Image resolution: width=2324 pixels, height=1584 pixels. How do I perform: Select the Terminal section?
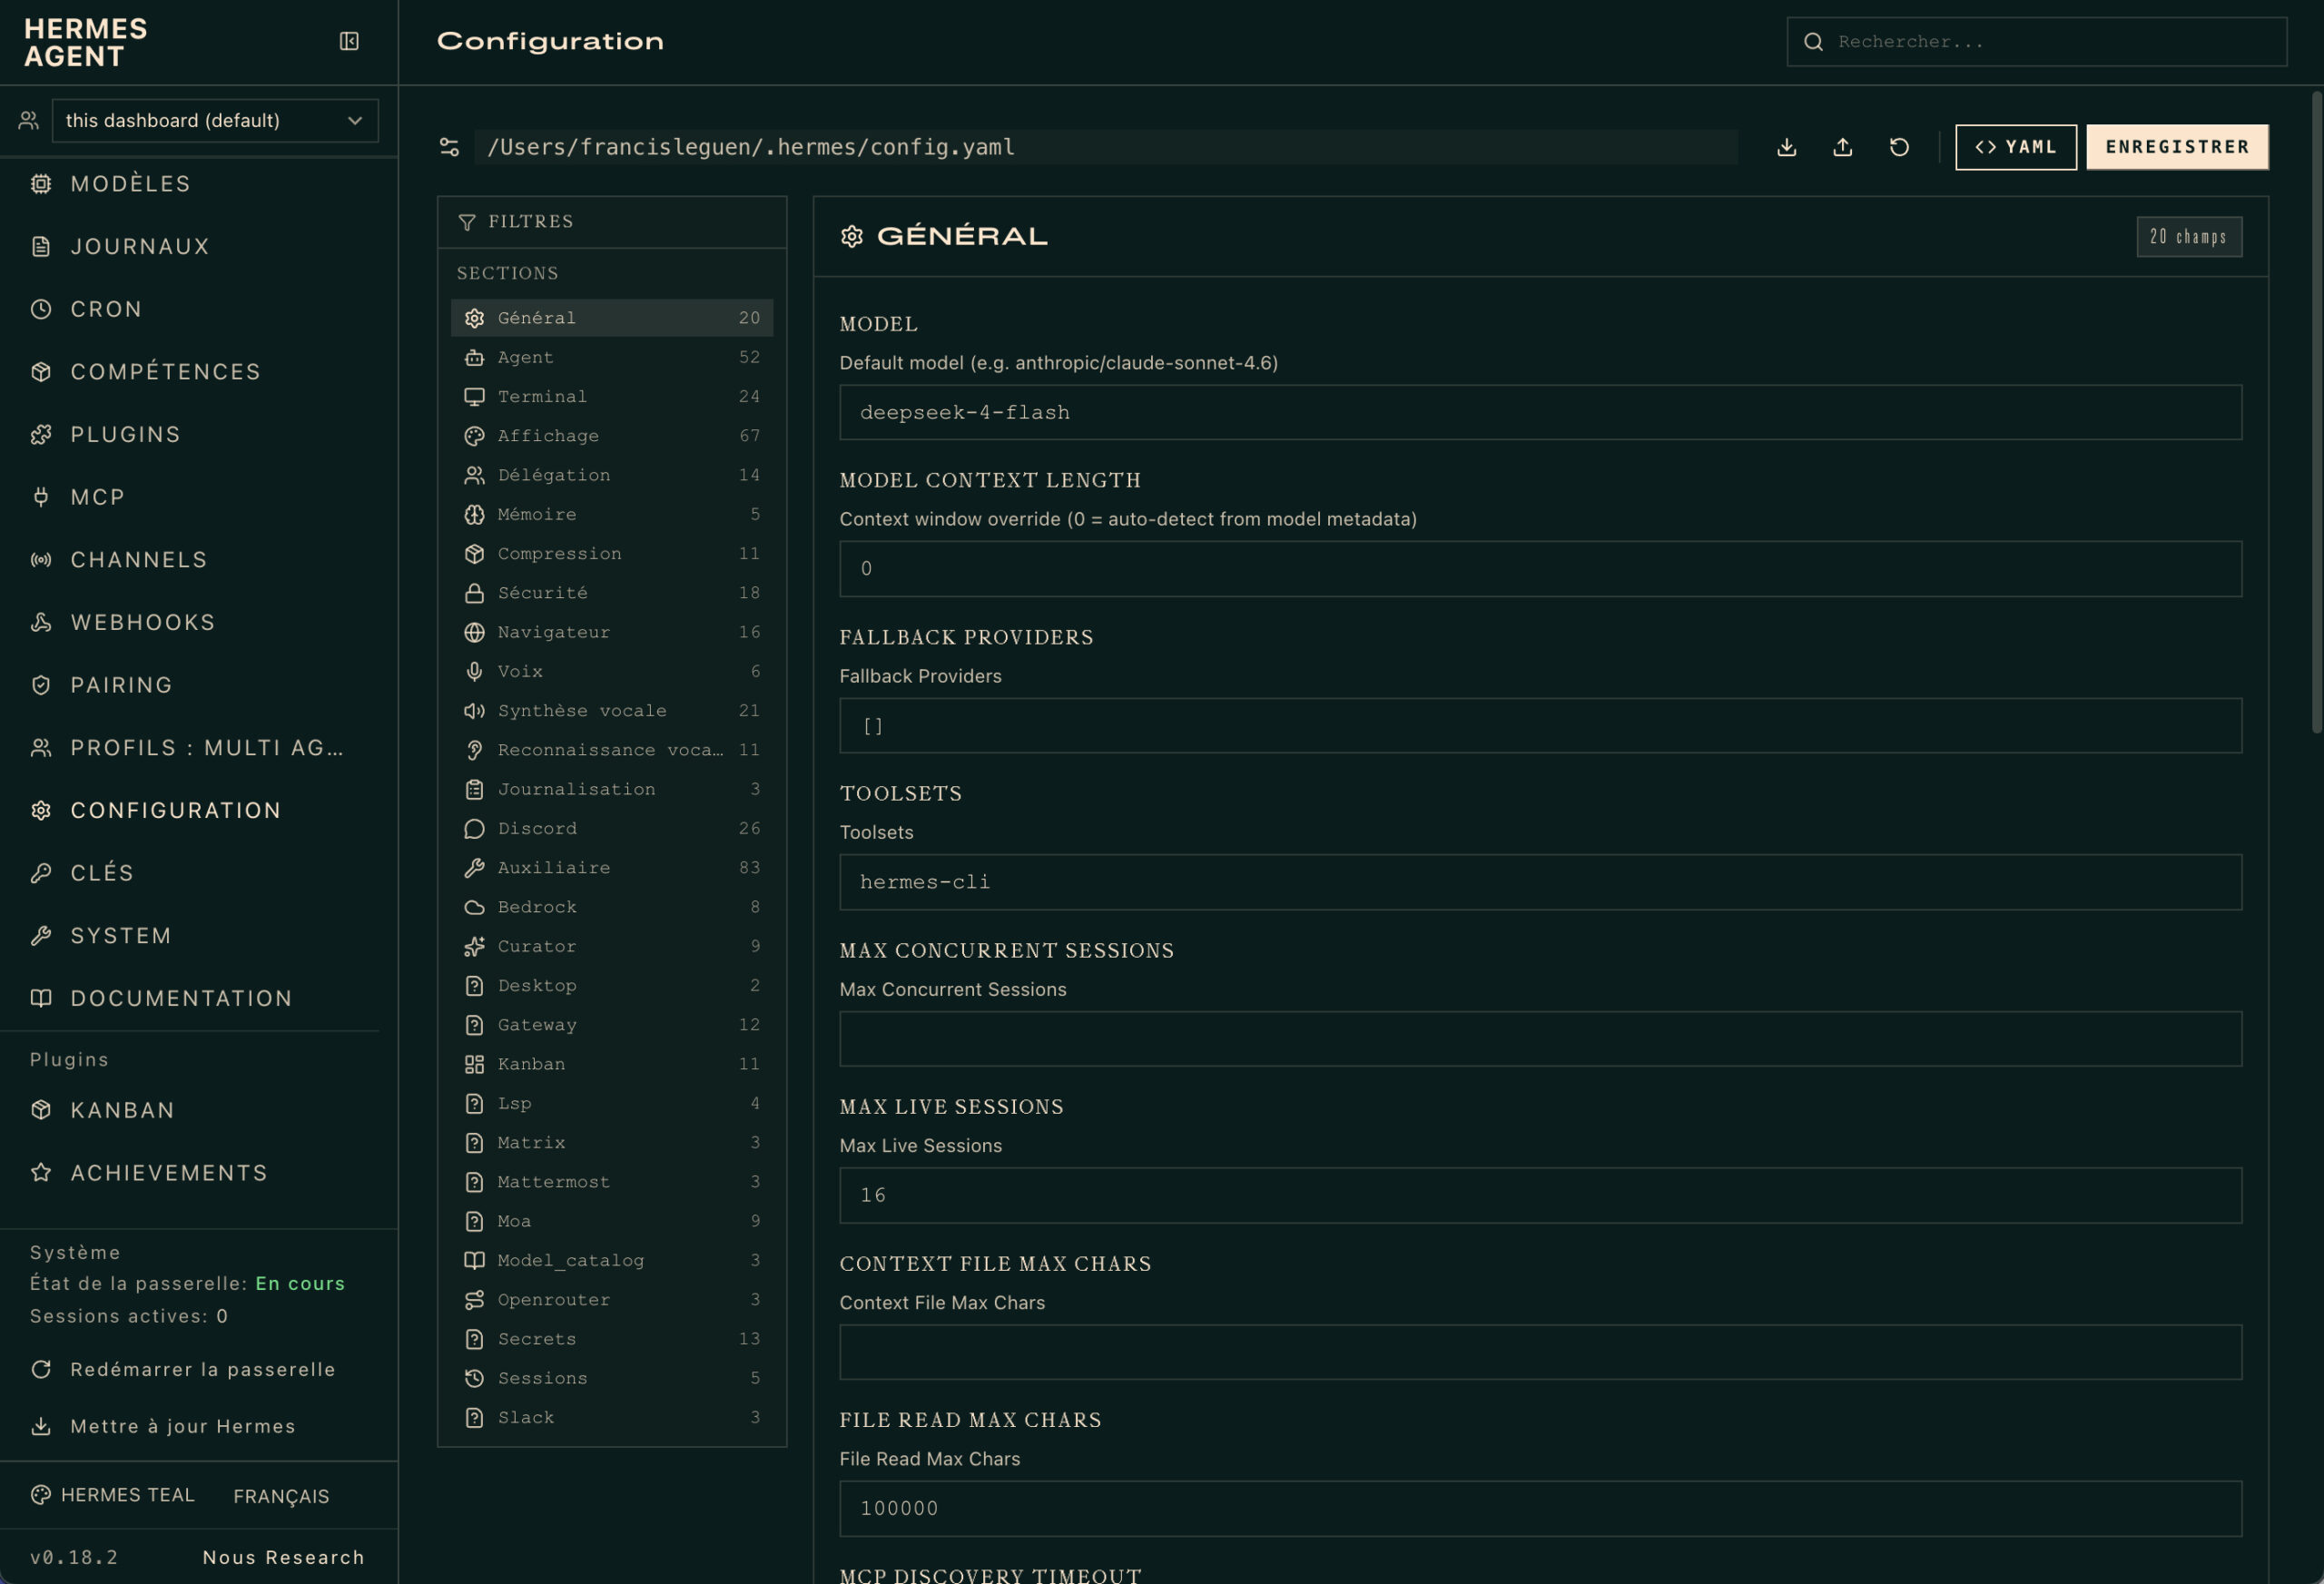(x=612, y=397)
